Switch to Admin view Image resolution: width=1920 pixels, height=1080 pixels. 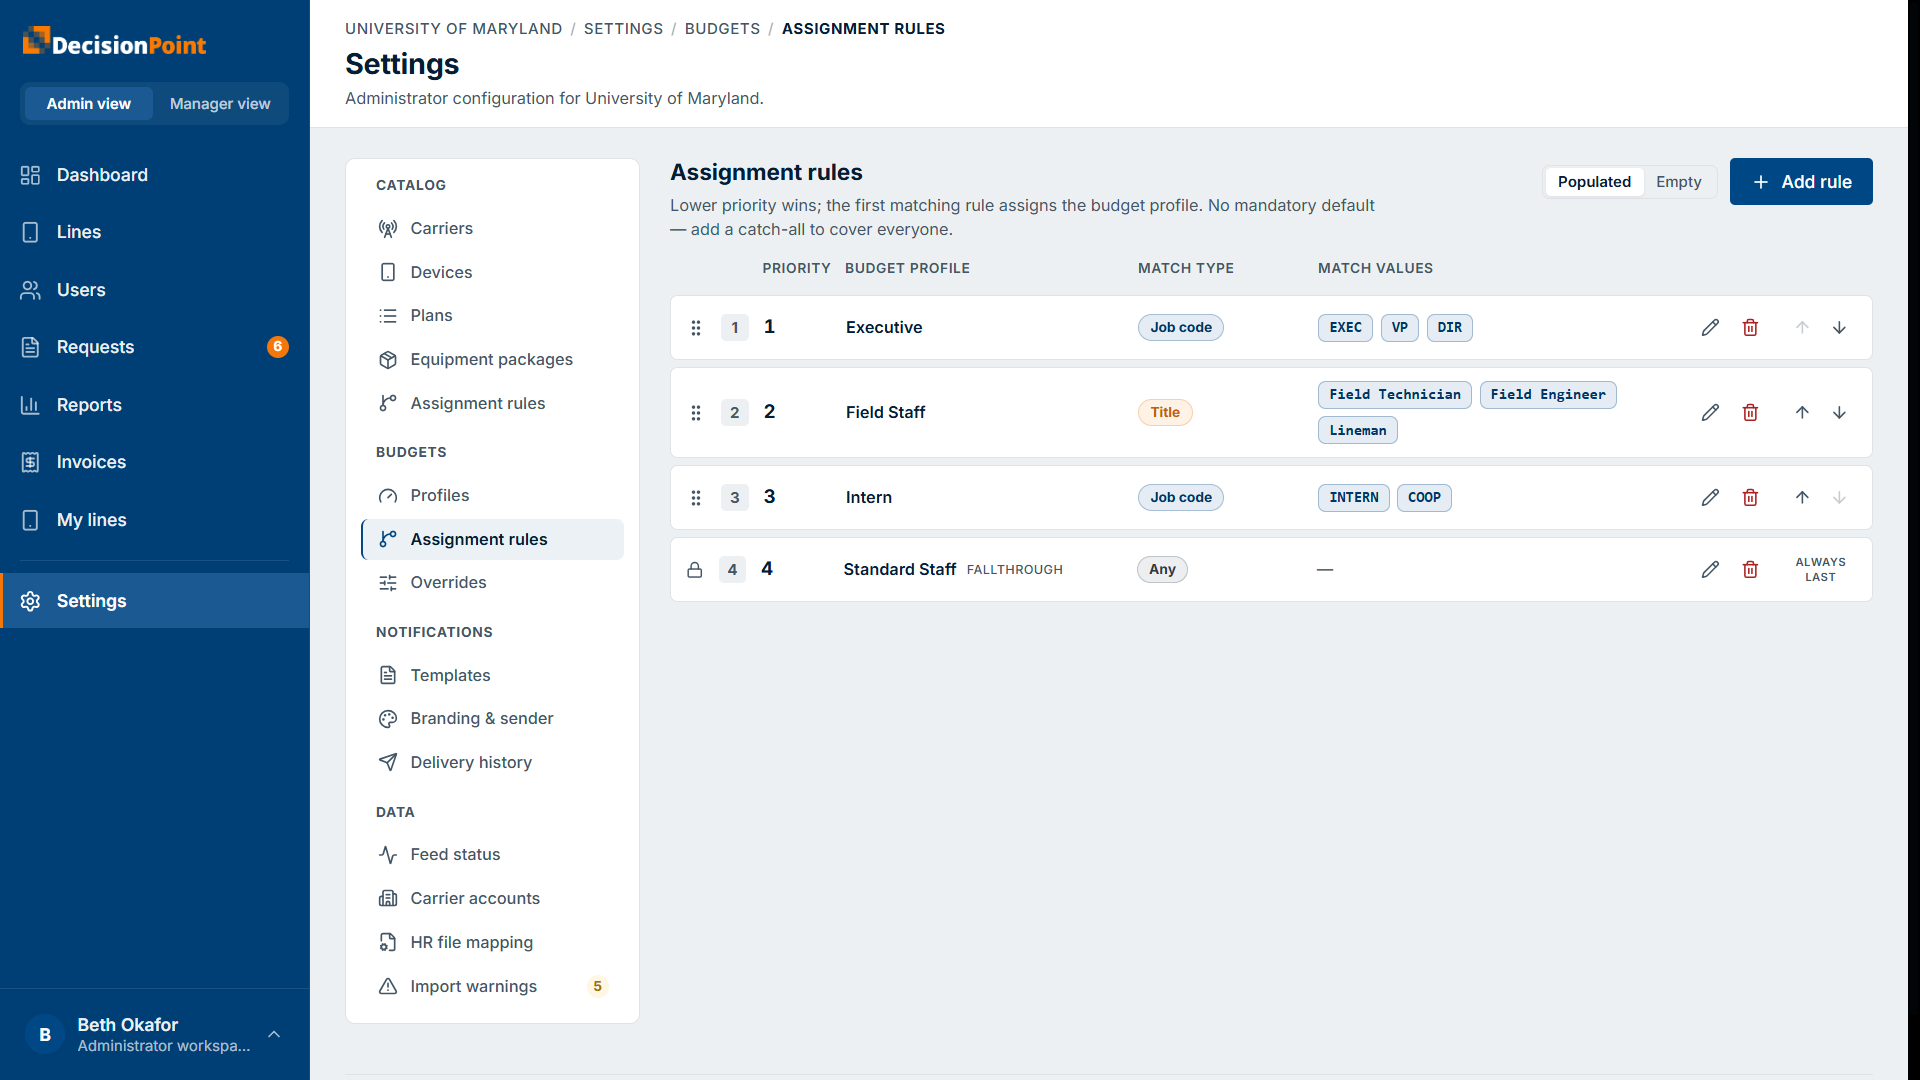pos(88,104)
